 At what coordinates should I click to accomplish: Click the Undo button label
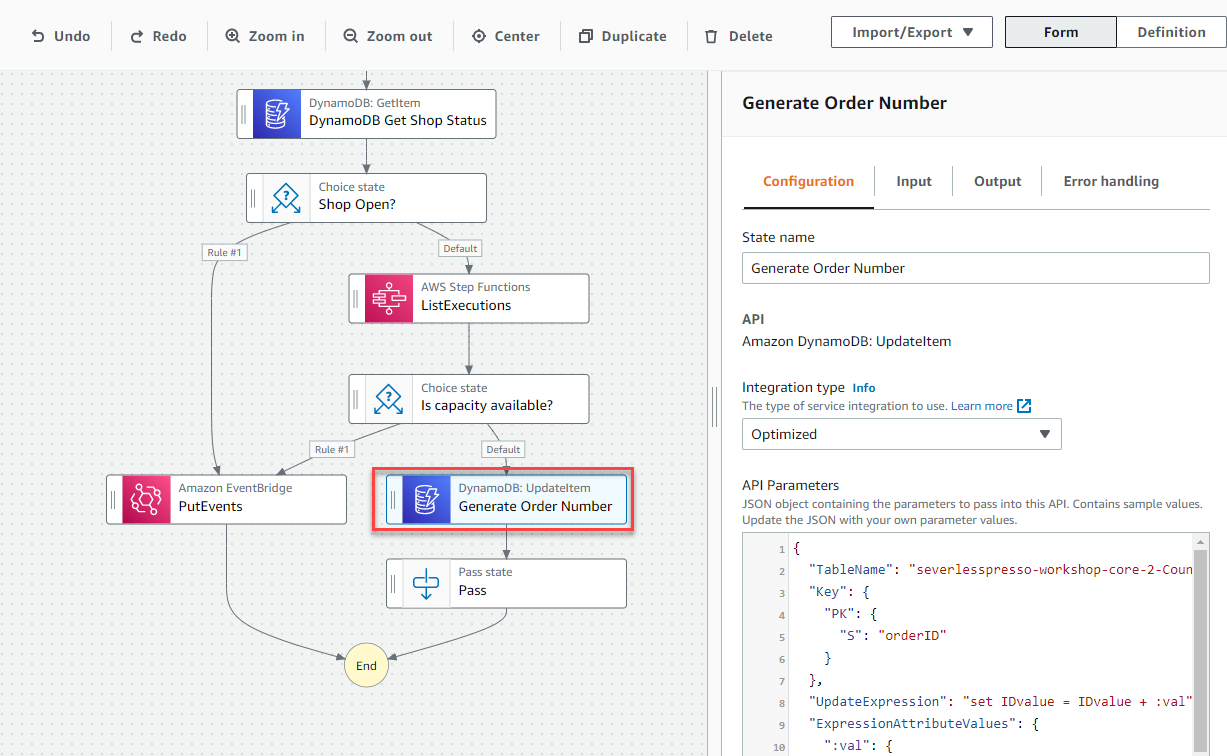(72, 36)
